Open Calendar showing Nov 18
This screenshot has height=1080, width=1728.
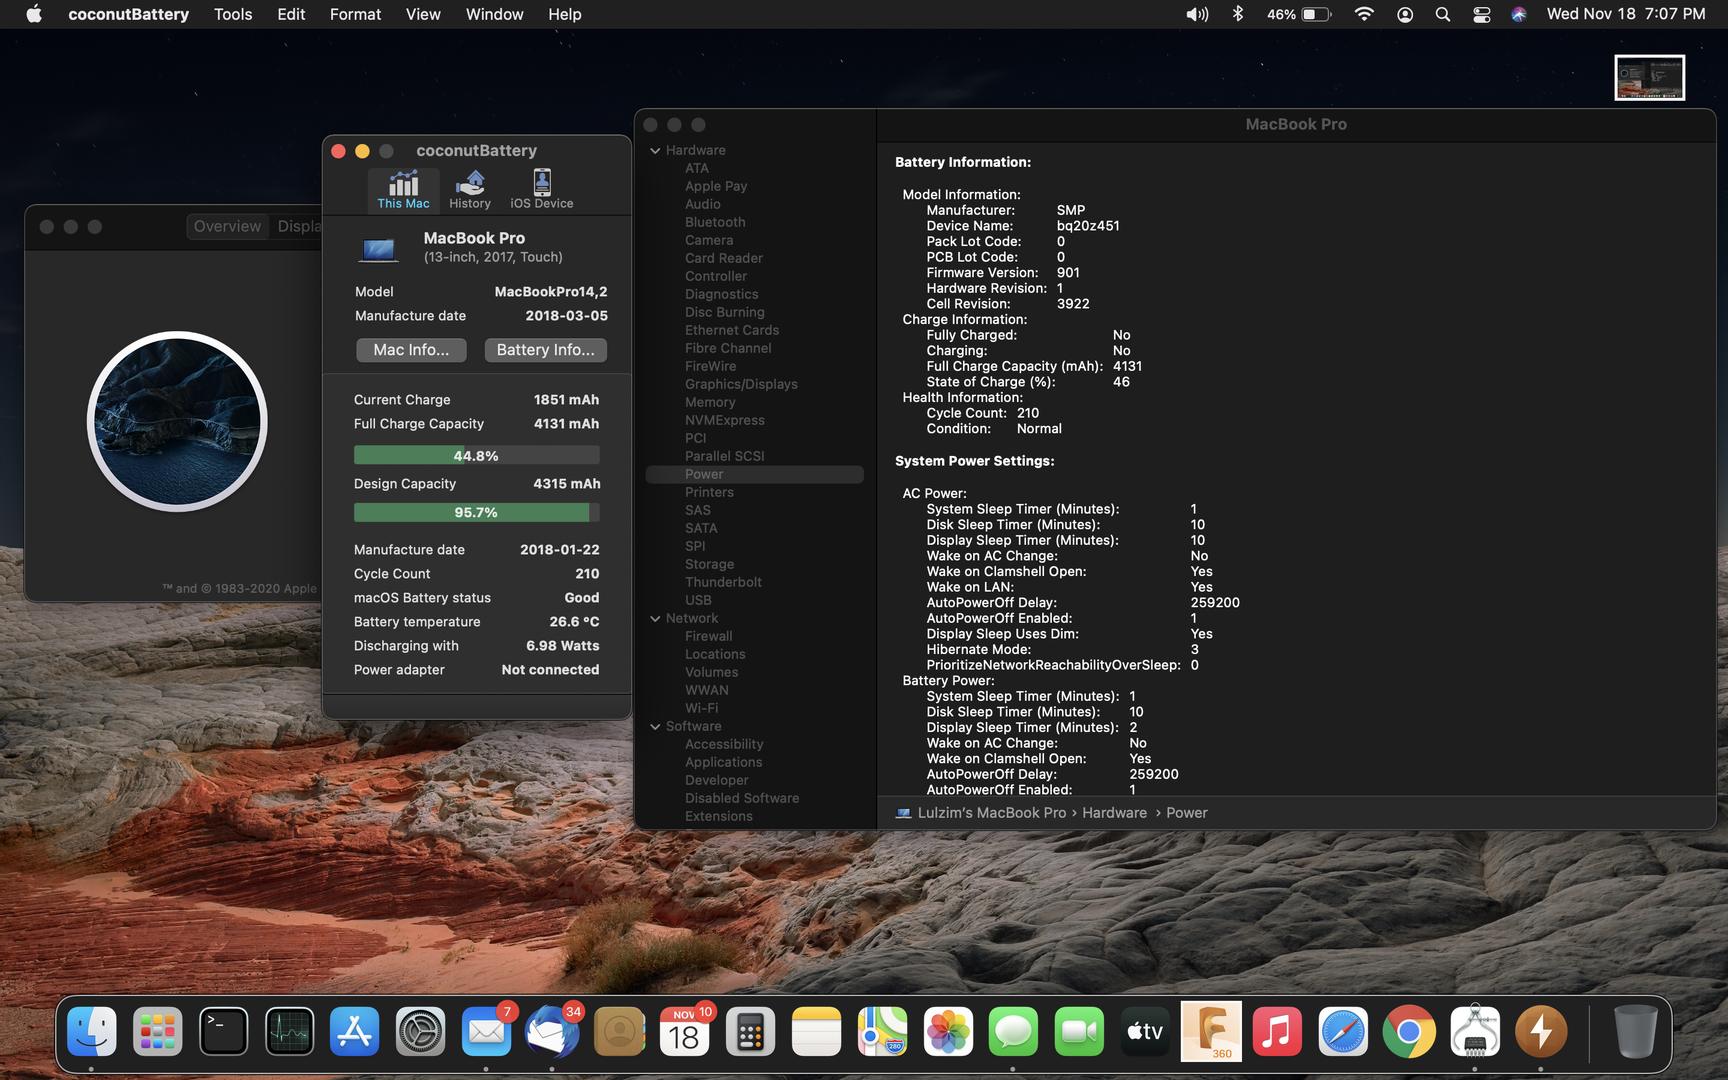tap(685, 1031)
